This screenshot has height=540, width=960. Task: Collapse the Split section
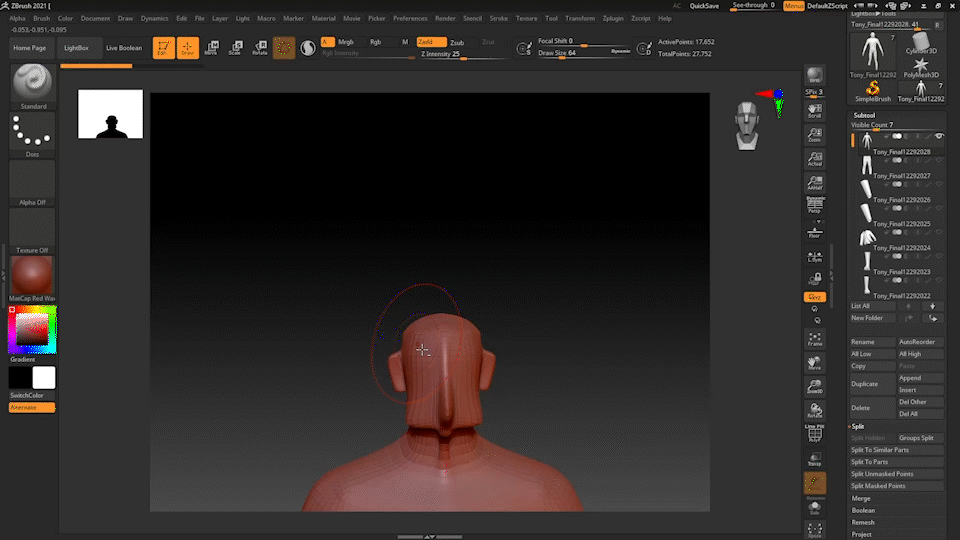858,426
